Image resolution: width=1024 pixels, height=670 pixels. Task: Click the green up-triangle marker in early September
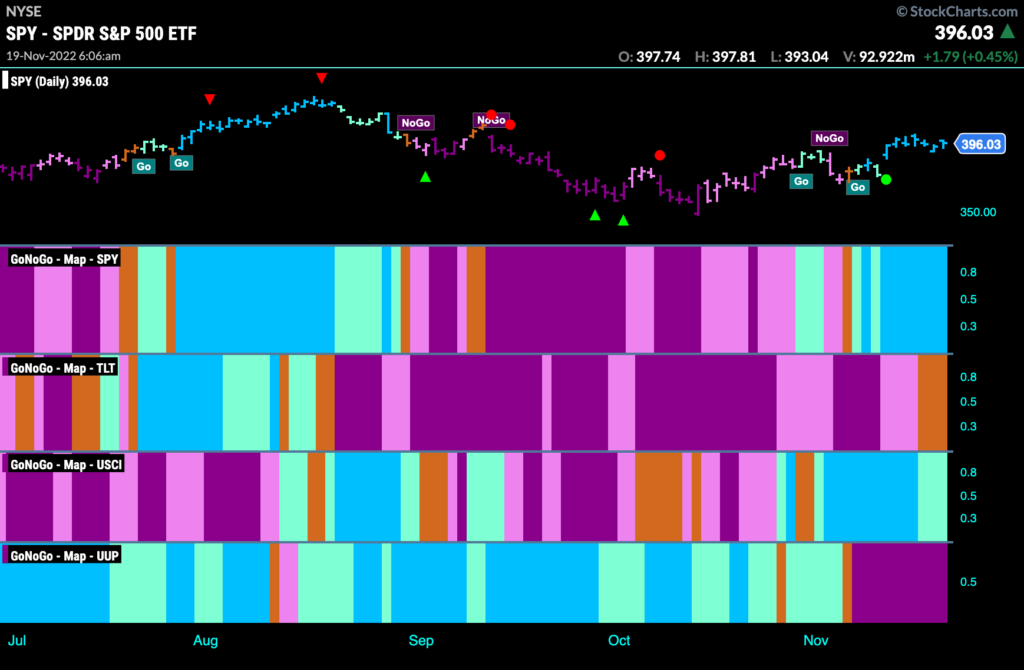point(425,176)
